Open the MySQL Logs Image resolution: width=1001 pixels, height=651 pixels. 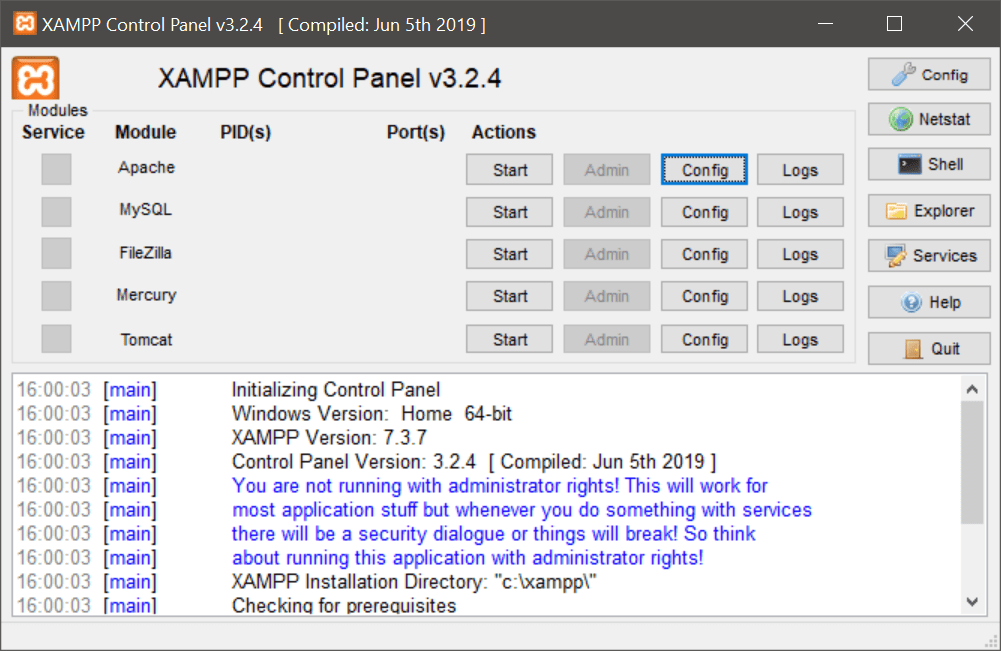pyautogui.click(x=800, y=212)
